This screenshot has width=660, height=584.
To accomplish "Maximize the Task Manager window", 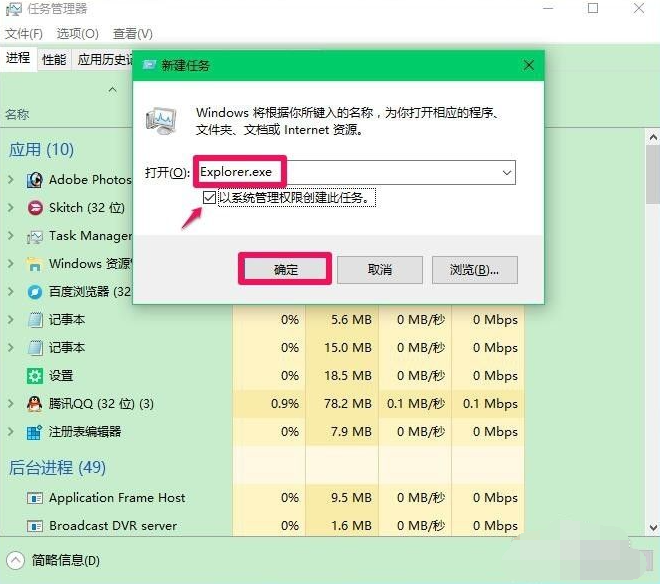I will [x=593, y=8].
